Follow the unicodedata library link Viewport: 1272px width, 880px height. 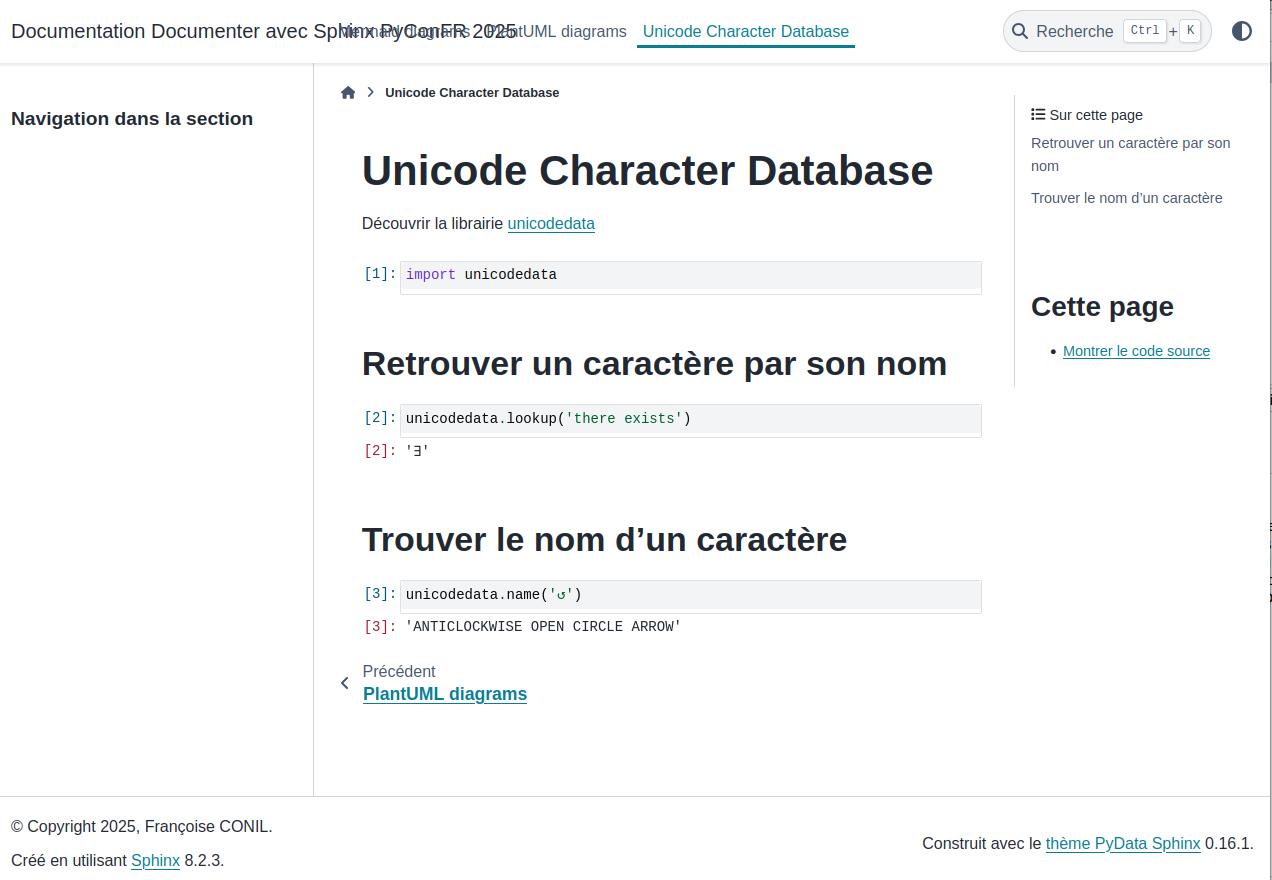coord(551,224)
